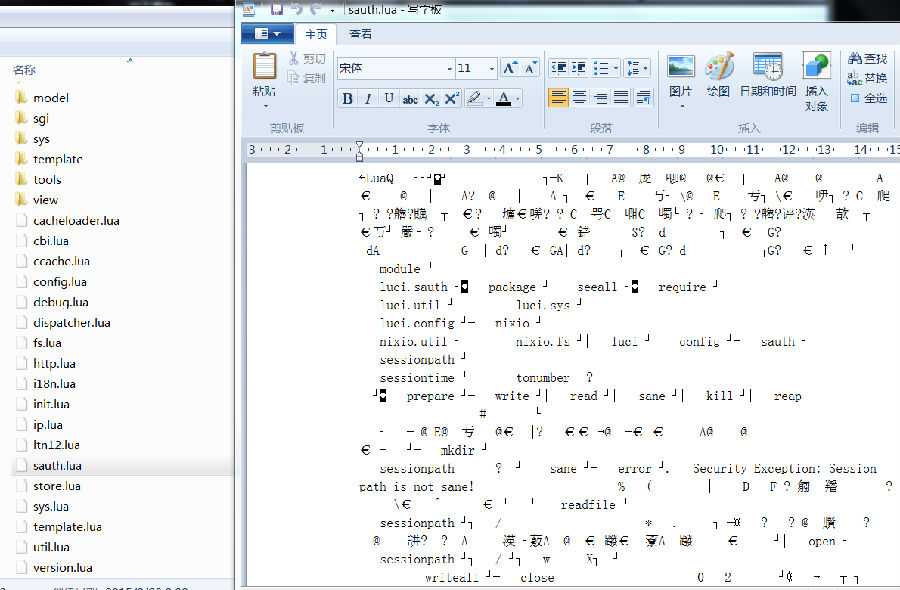The height and width of the screenshot is (590, 900).
Task: Open the font family dropdown
Action: [x=449, y=69]
